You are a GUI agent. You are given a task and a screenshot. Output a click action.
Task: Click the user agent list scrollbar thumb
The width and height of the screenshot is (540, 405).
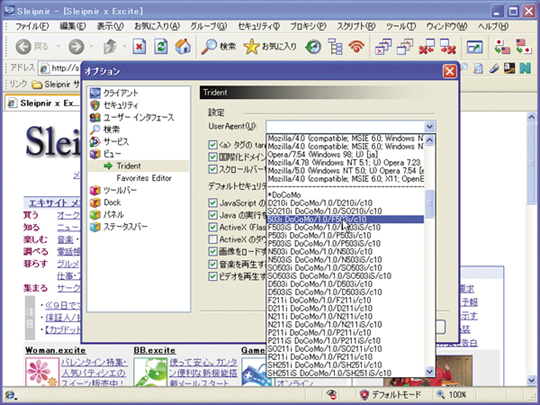click(429, 204)
